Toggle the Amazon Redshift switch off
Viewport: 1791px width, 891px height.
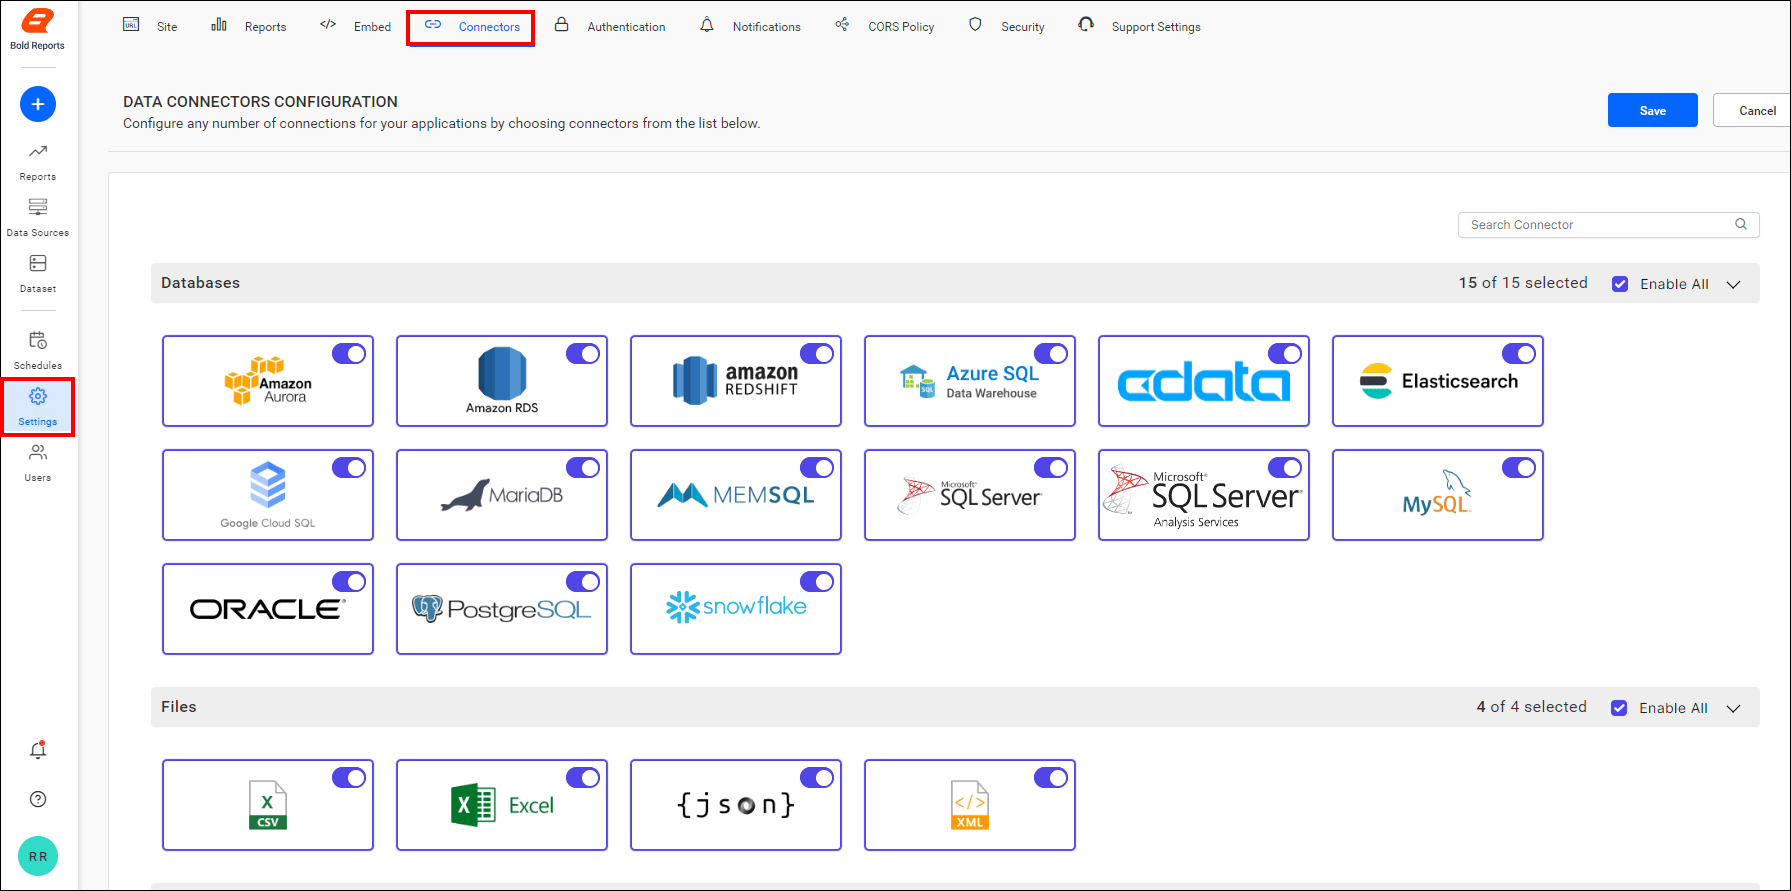[x=817, y=353]
